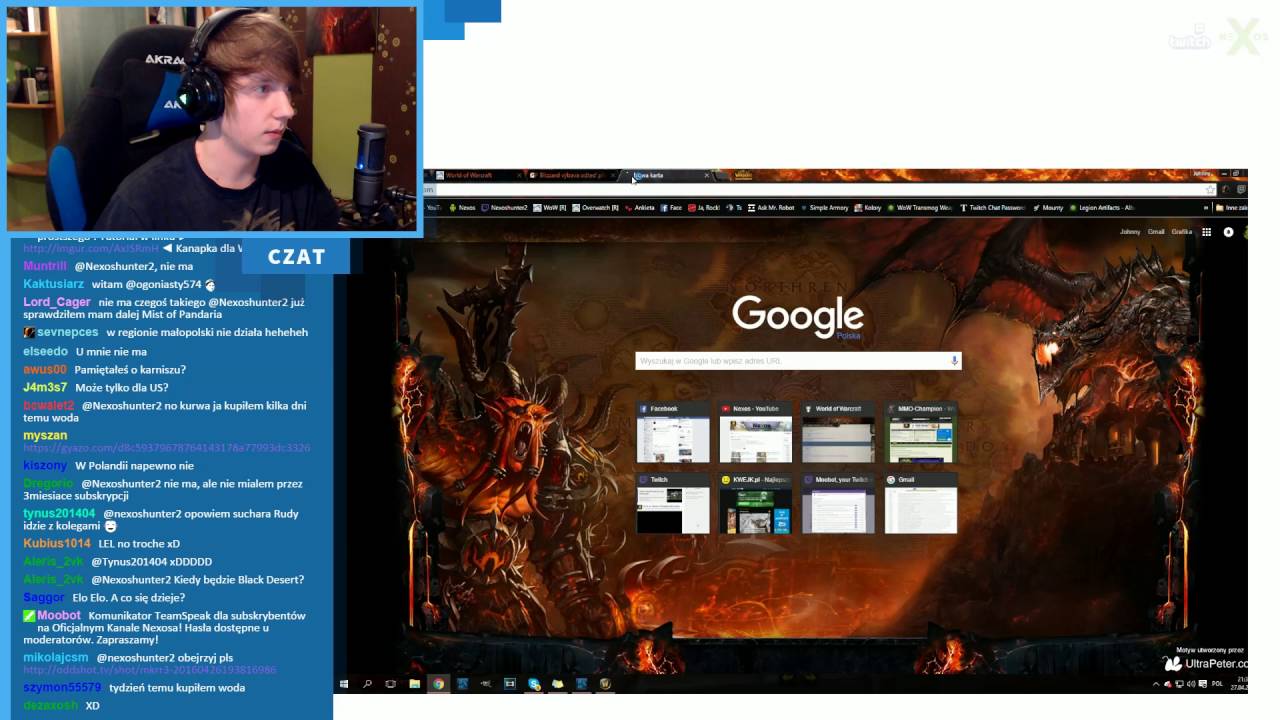The height and width of the screenshot is (720, 1280).
Task: Open the Gmail most-visited thumbnail
Action: (921, 503)
